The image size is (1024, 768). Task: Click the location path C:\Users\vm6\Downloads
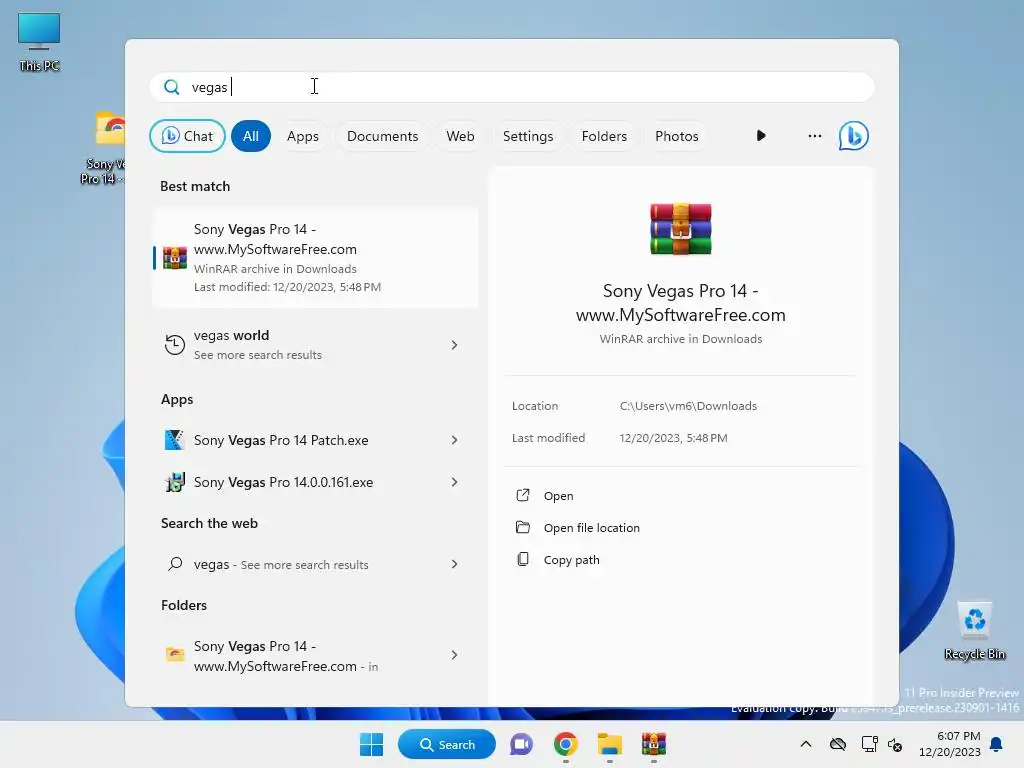coord(688,406)
